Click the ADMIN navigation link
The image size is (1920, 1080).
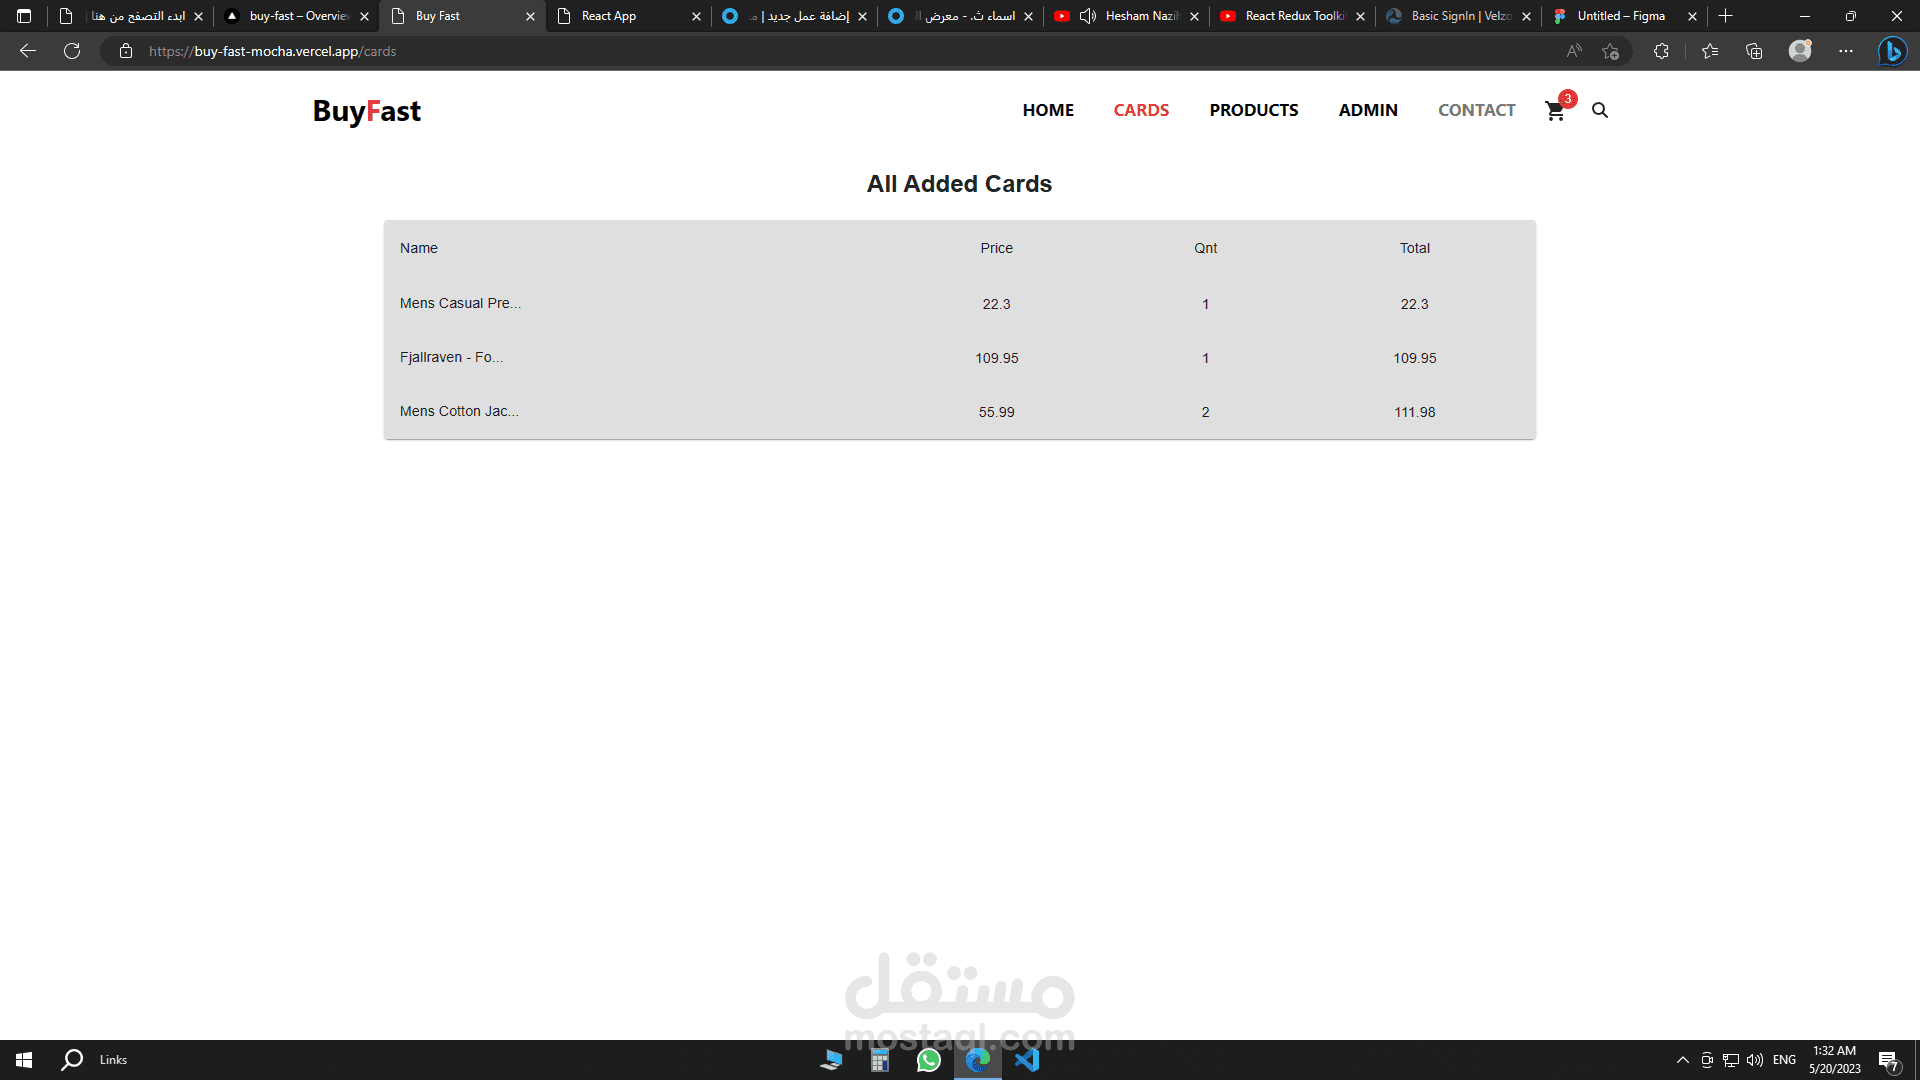[x=1368, y=110]
